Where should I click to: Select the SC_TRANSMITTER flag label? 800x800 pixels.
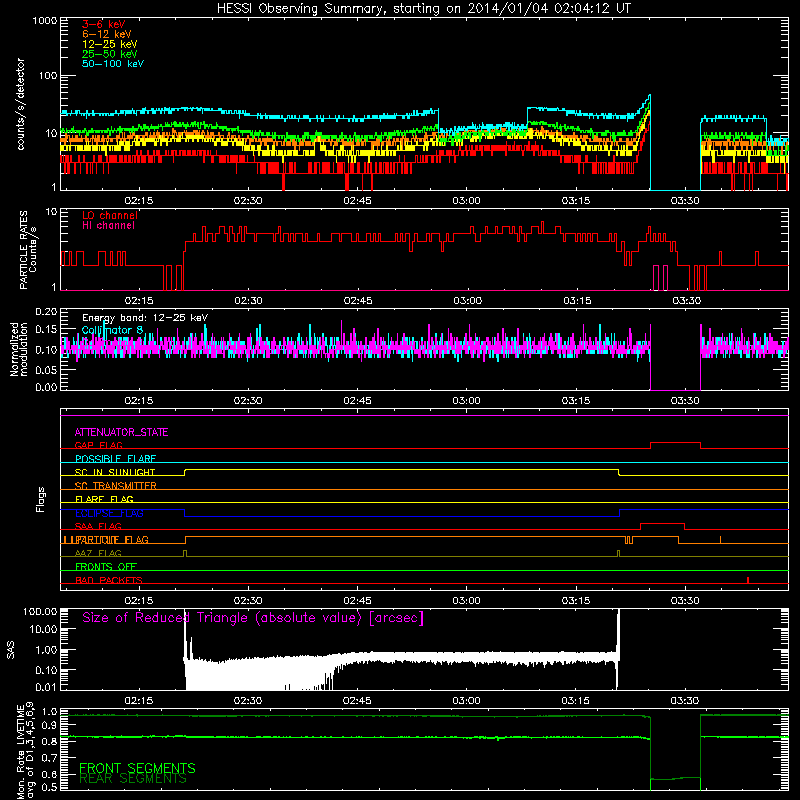115,486
